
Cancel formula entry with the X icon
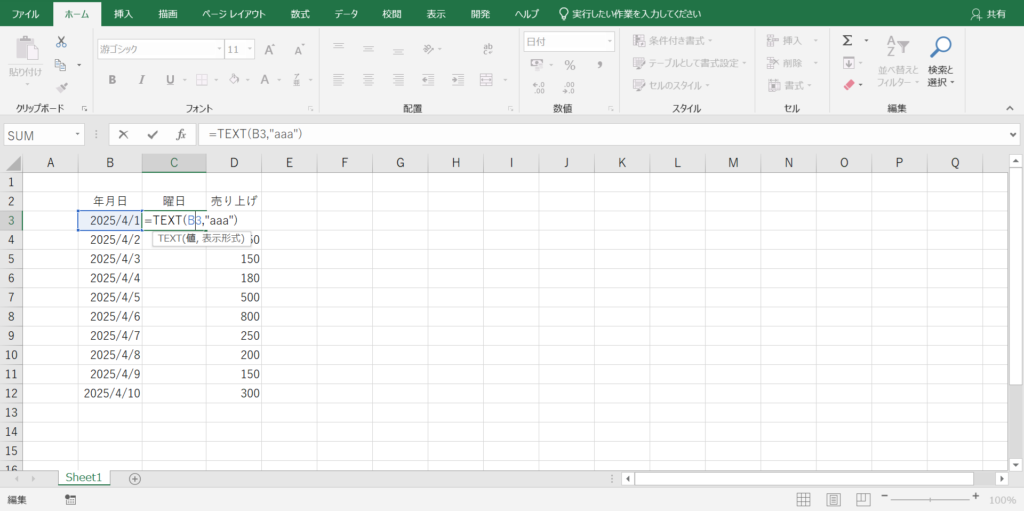point(123,134)
